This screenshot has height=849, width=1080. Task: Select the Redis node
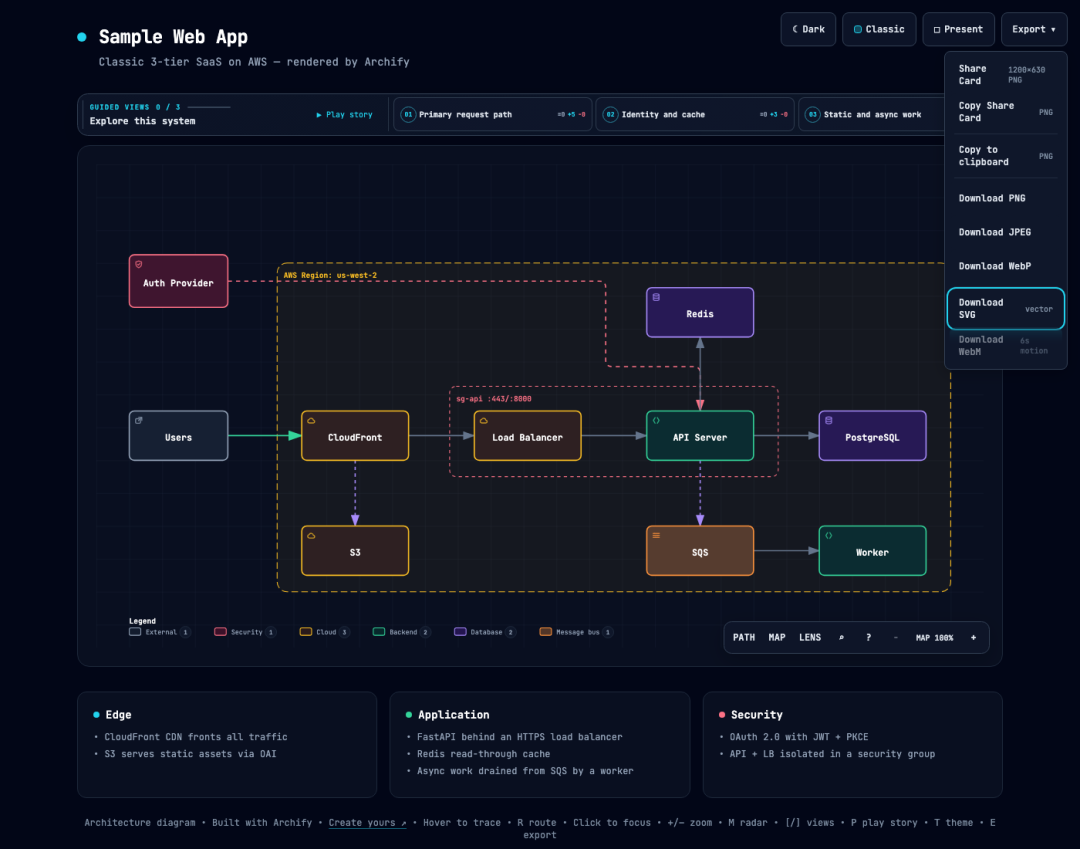[700, 313]
